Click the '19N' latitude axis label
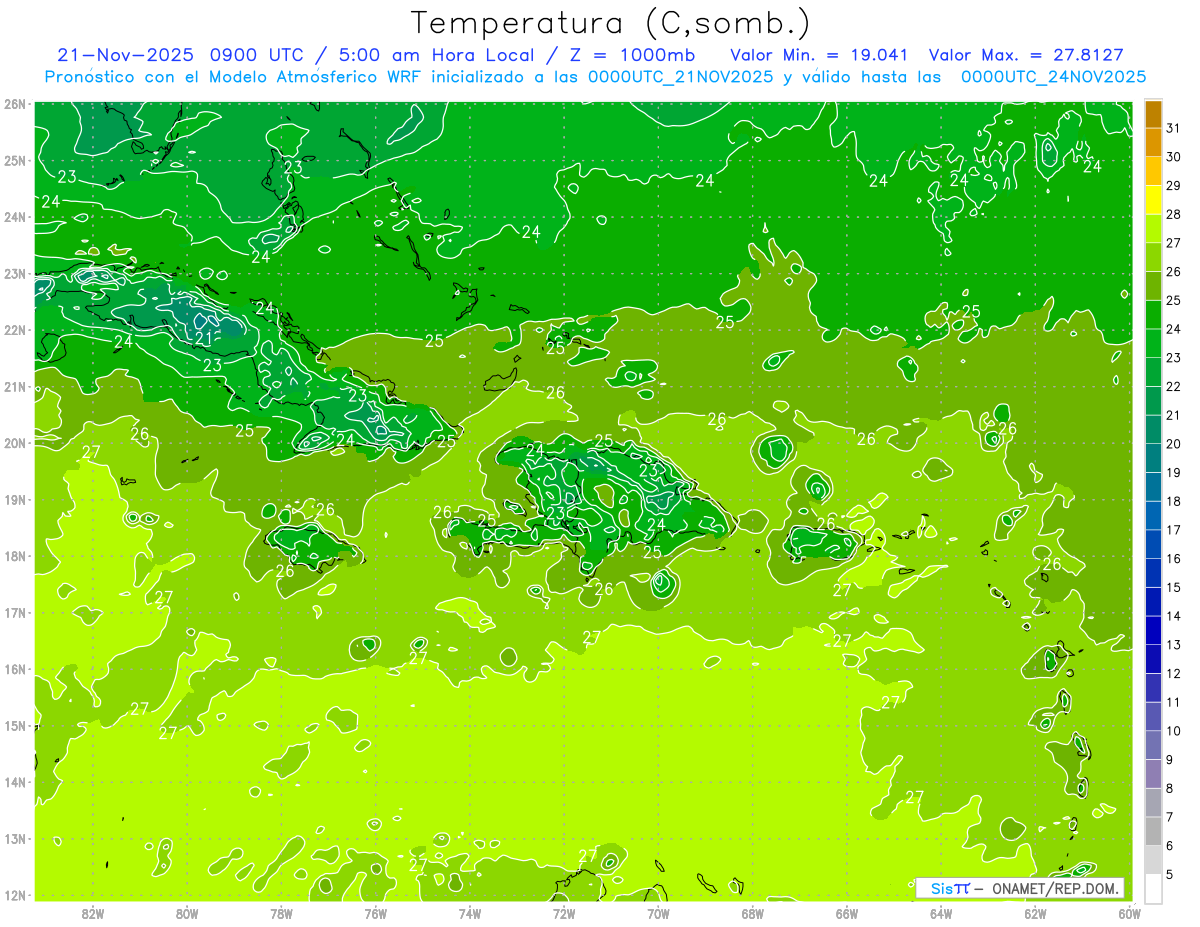The image size is (1200, 927). [x=14, y=500]
